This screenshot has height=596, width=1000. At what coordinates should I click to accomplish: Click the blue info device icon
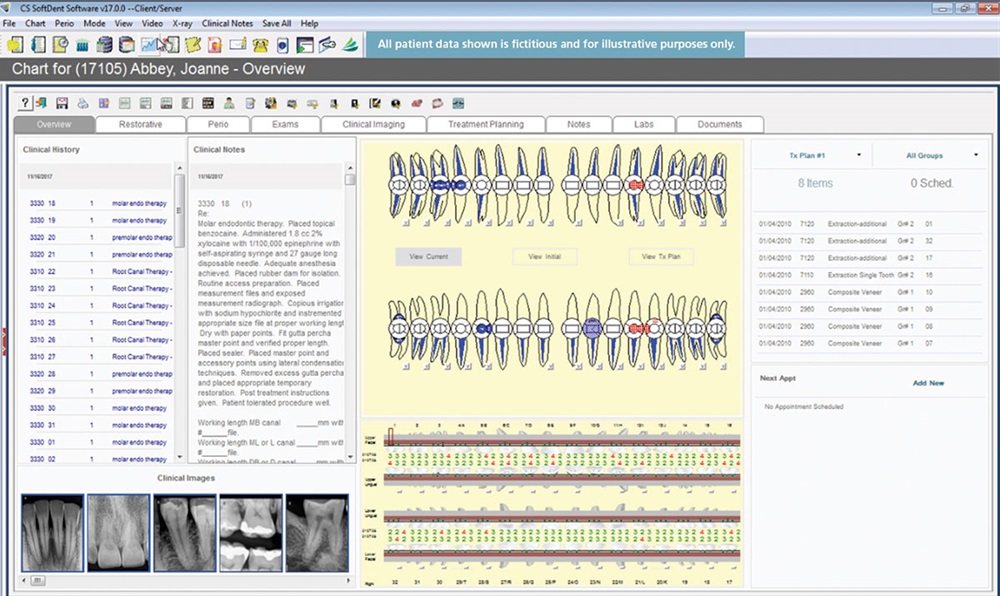pos(283,45)
